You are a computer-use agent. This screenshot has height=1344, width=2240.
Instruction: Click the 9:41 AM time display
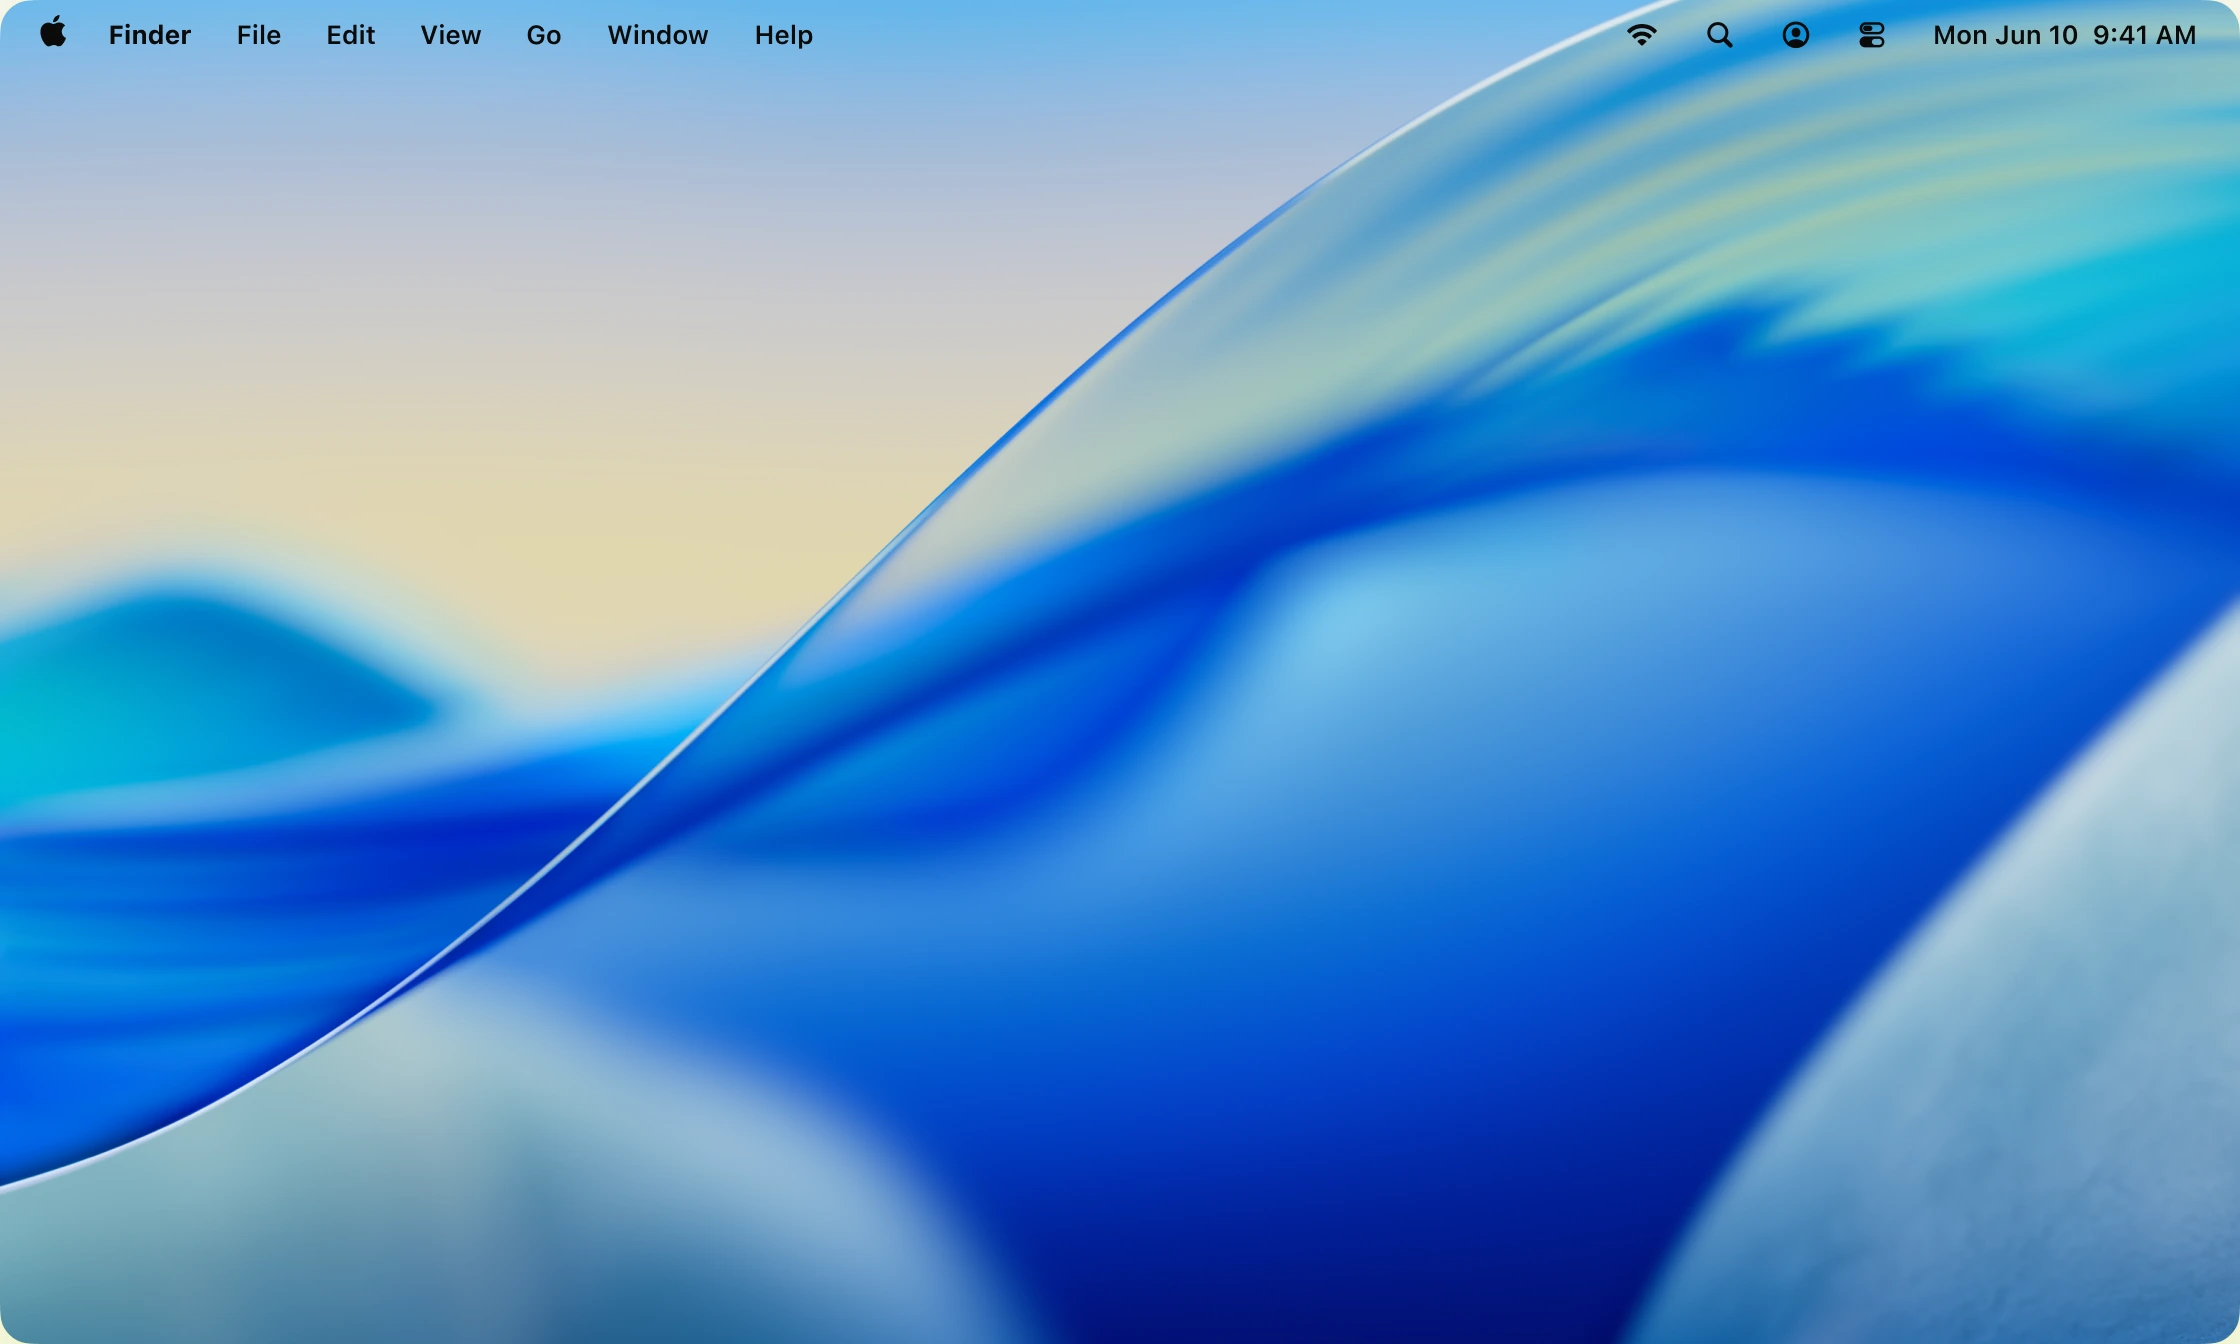pos(2144,35)
